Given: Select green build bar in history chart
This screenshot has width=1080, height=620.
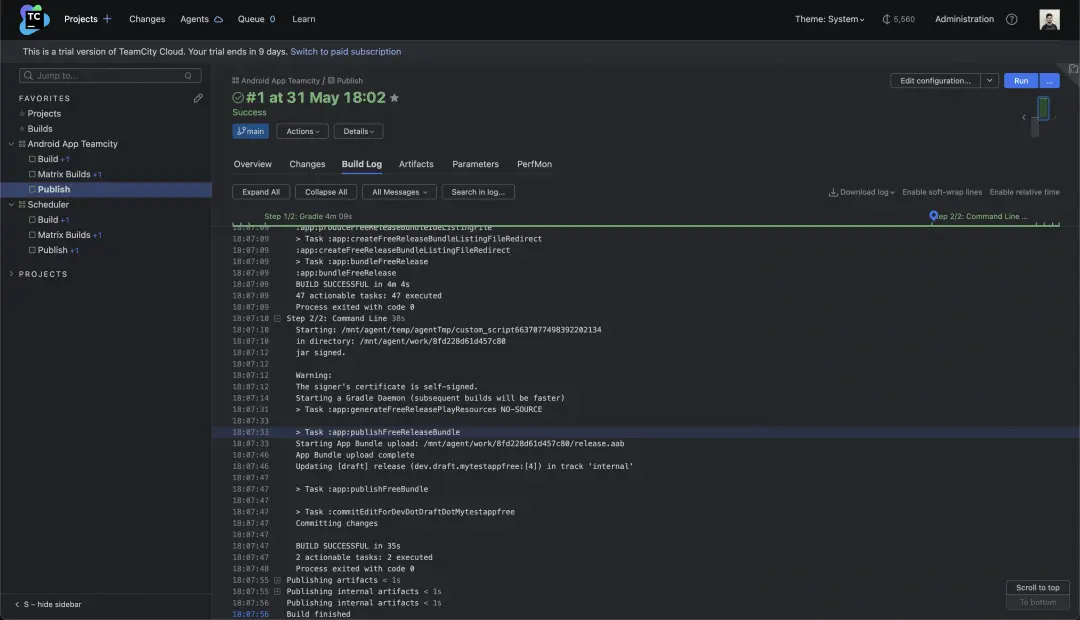Looking at the screenshot, I should (x=1043, y=108).
